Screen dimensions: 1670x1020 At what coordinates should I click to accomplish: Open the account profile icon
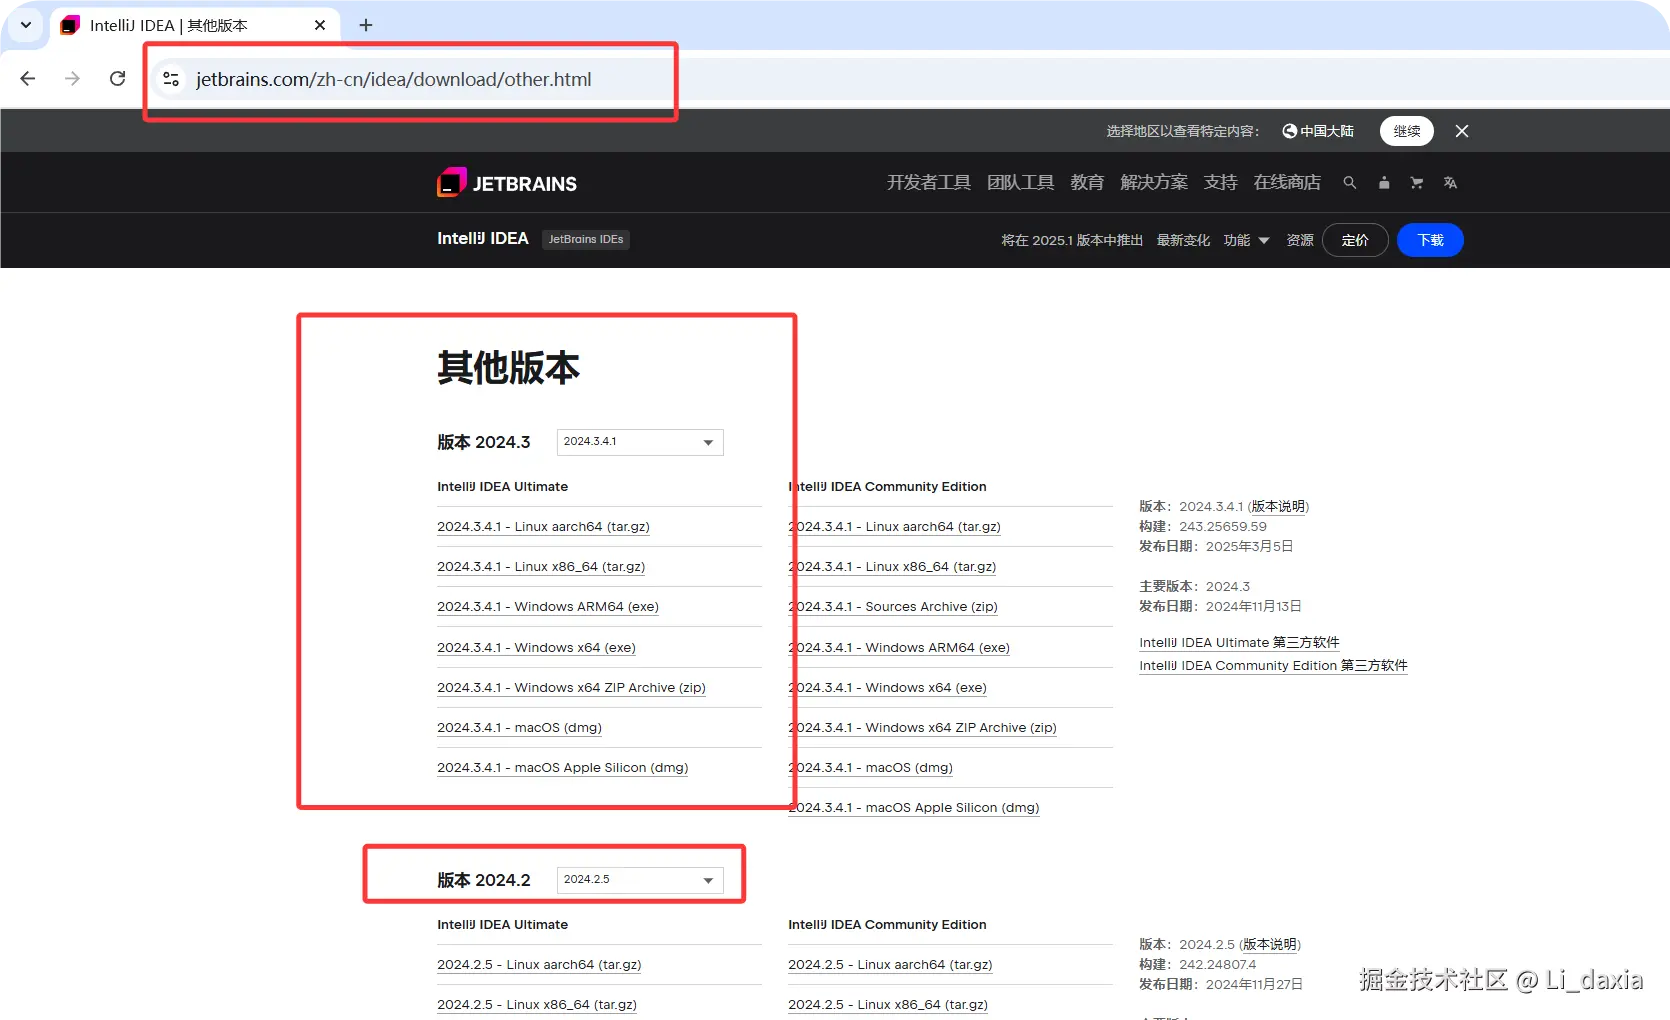[x=1384, y=182]
